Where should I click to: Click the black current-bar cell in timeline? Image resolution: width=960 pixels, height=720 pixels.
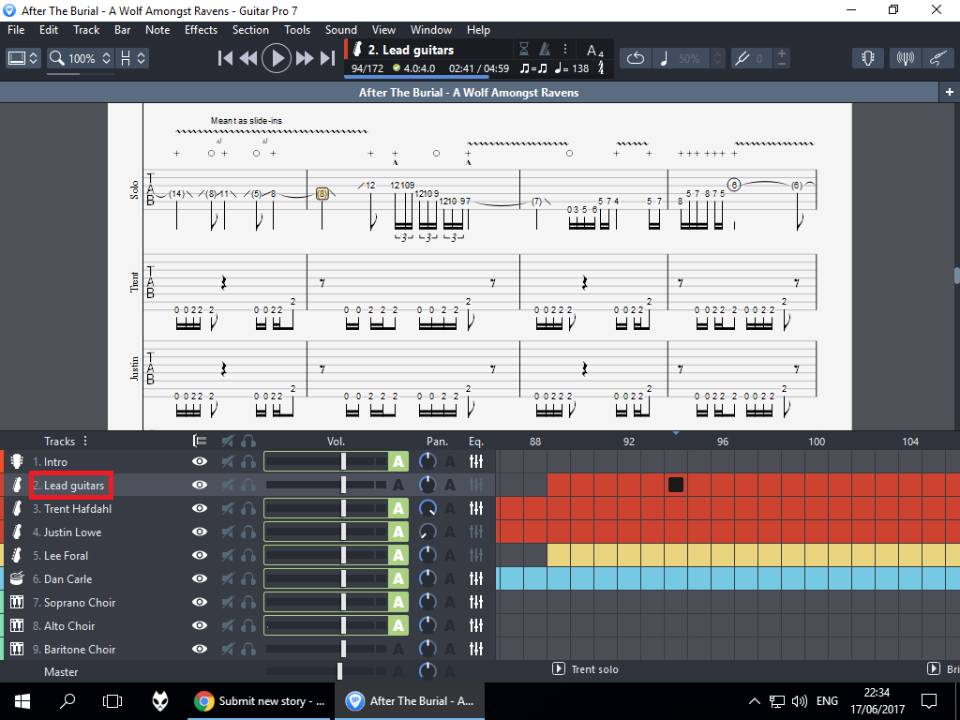coord(676,485)
